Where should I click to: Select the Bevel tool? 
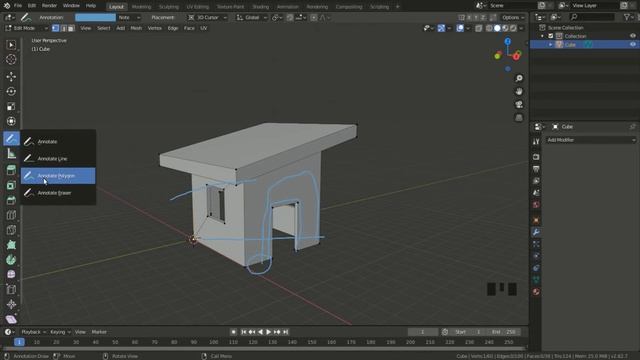tap(11, 200)
